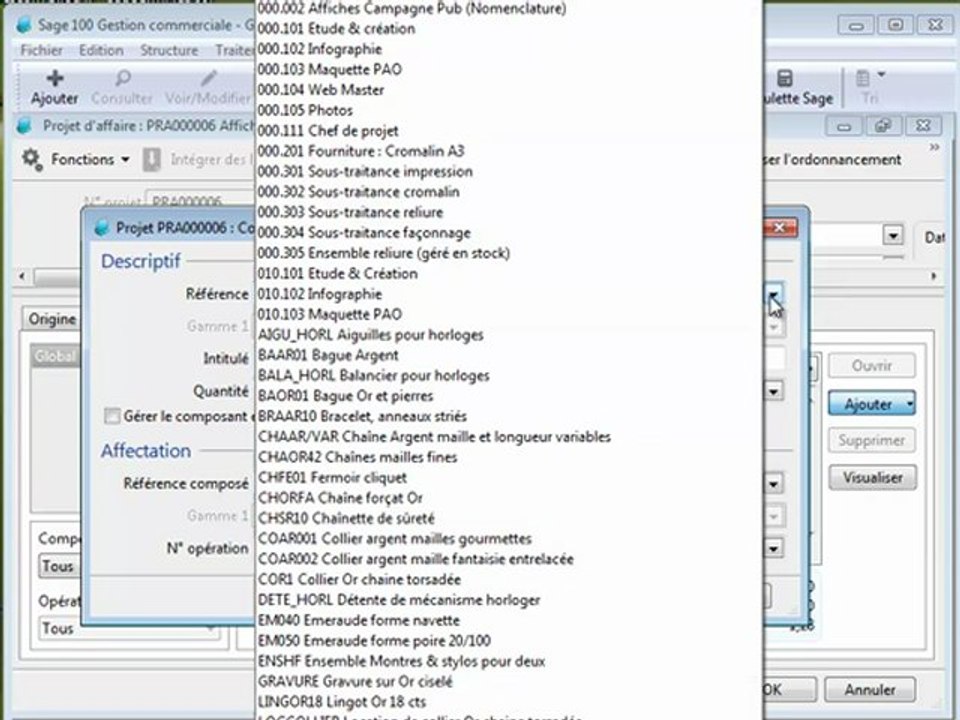Select the Global list row

55,356
